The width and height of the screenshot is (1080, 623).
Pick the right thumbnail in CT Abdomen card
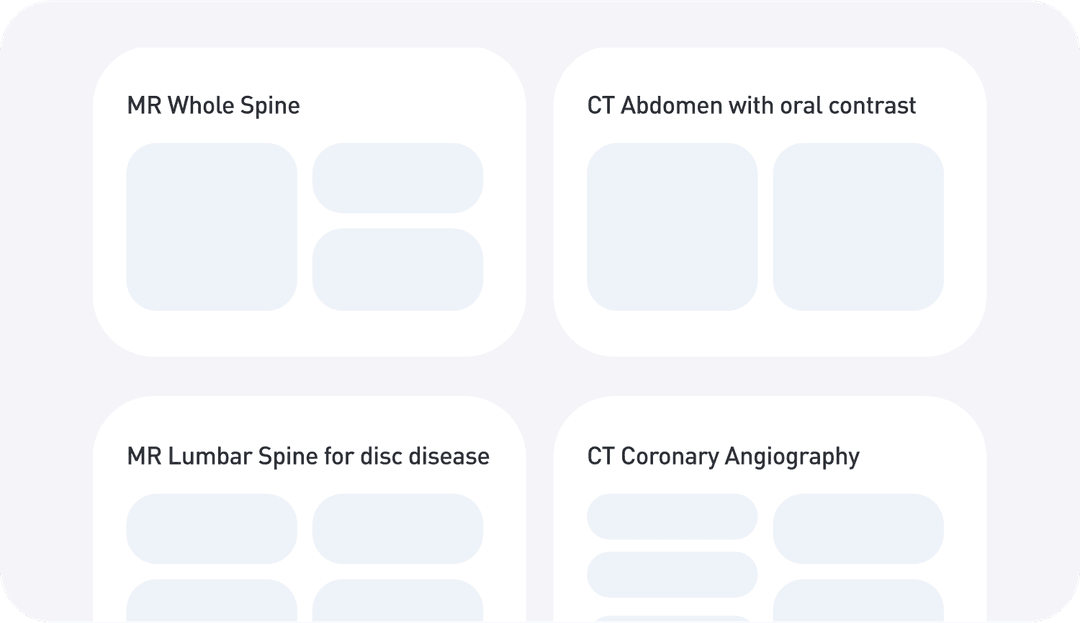tap(858, 227)
